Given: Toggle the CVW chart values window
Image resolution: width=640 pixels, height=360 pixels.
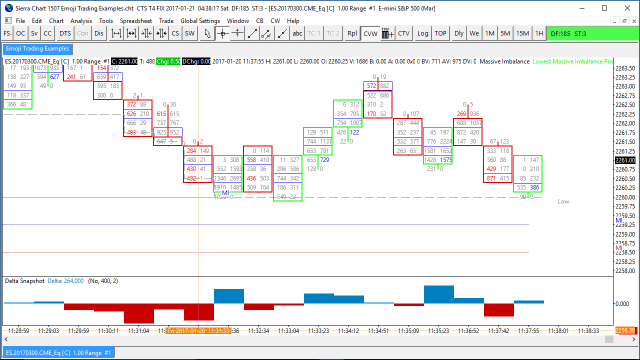Looking at the screenshot, I should (371, 33).
